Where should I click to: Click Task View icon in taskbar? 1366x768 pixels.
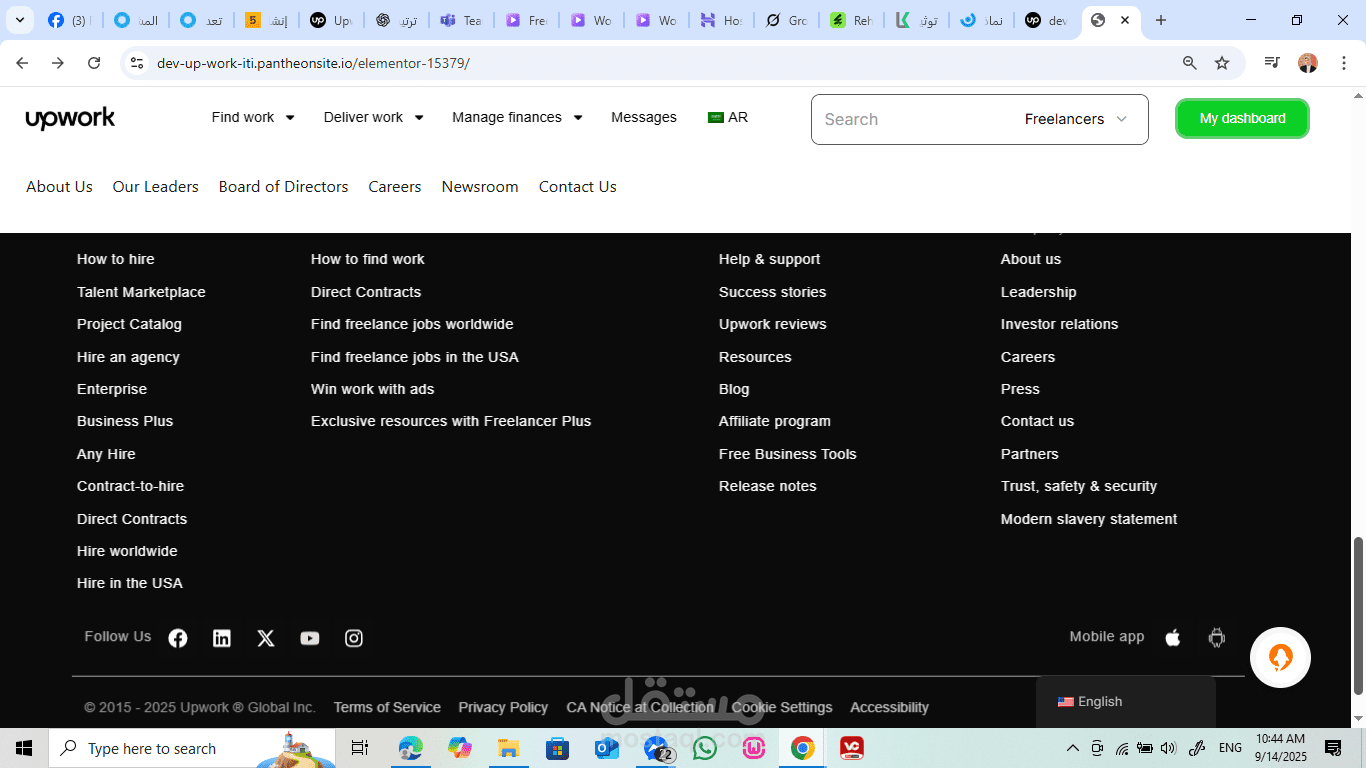pos(360,748)
